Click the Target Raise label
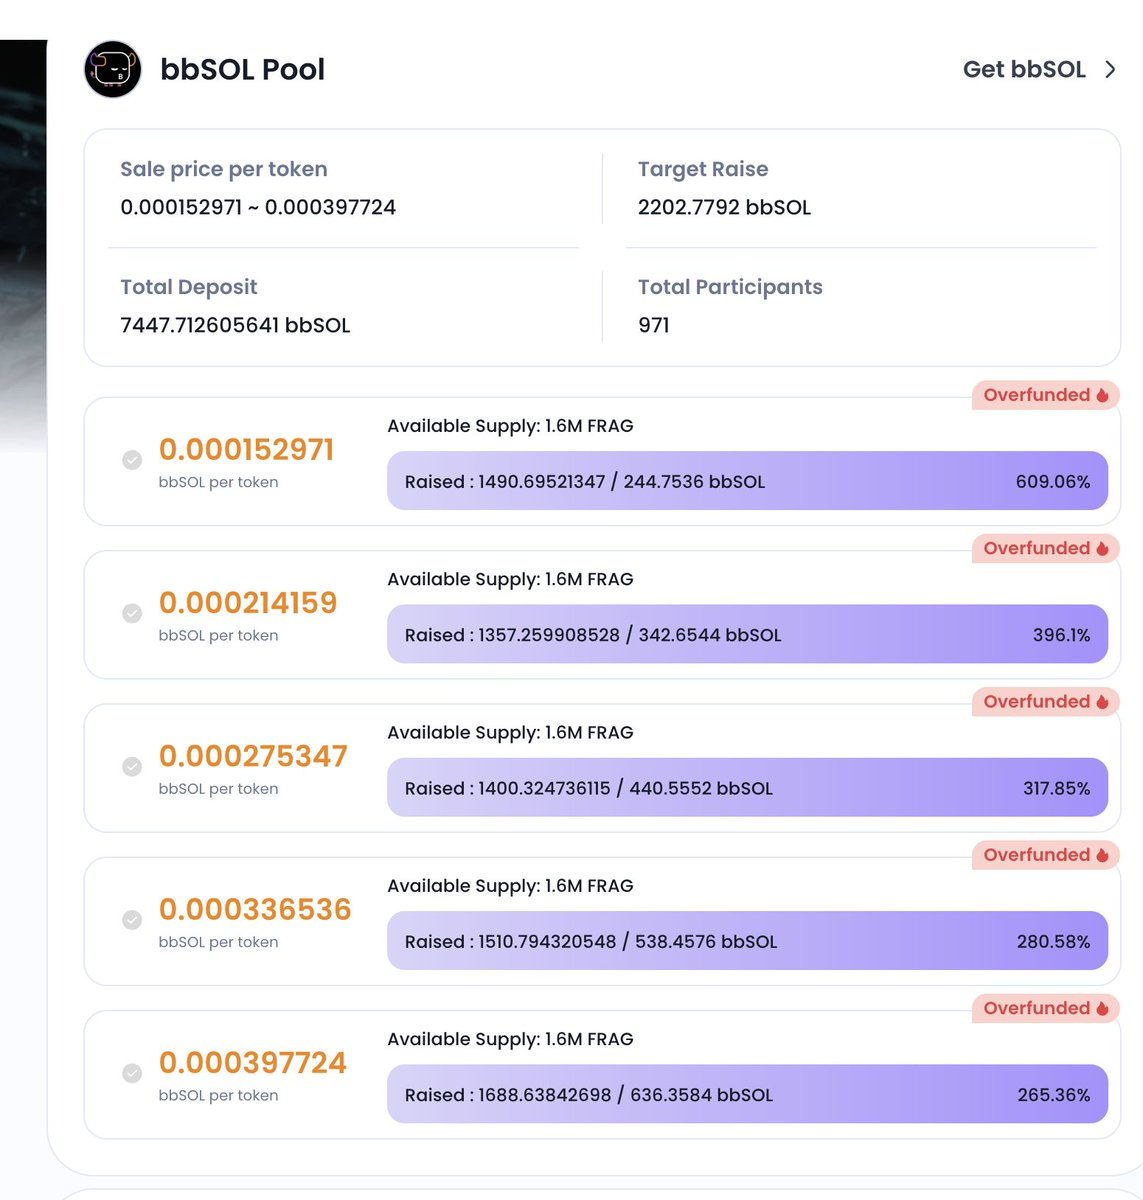 pyautogui.click(x=703, y=169)
